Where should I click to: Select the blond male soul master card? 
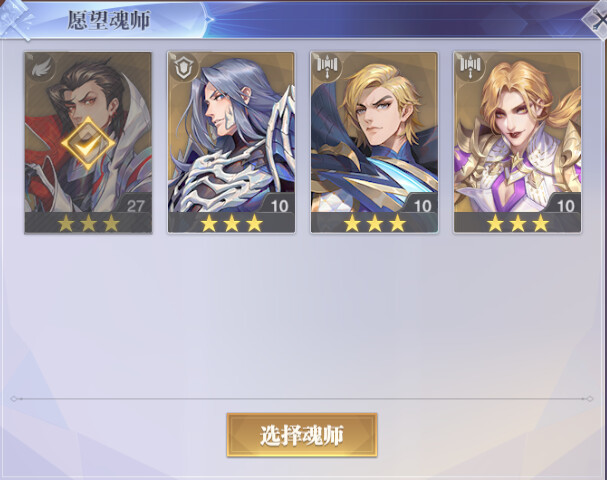374,142
